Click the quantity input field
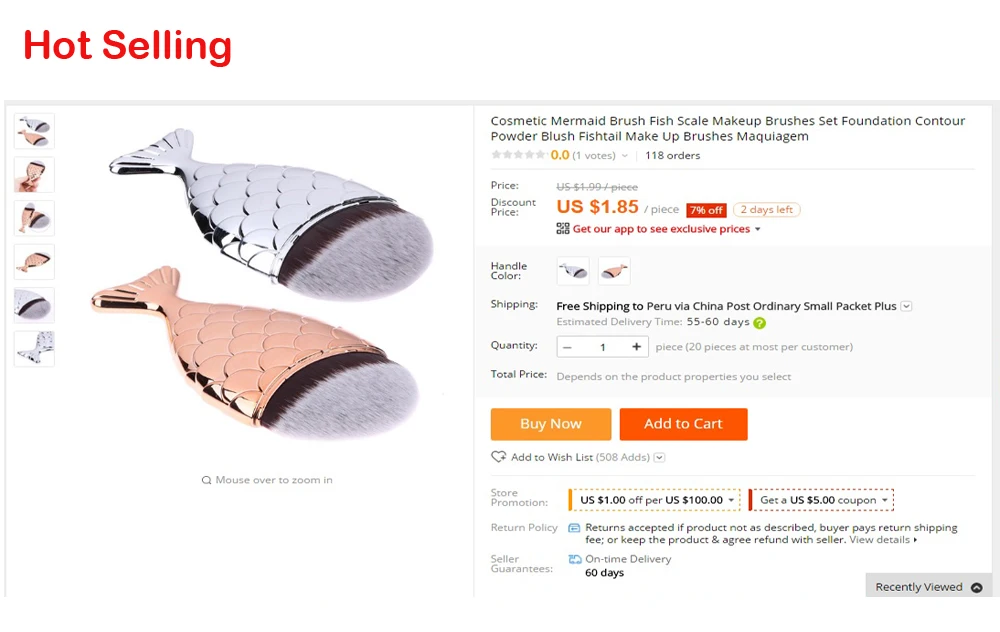This screenshot has width=1000, height=632. coord(602,347)
